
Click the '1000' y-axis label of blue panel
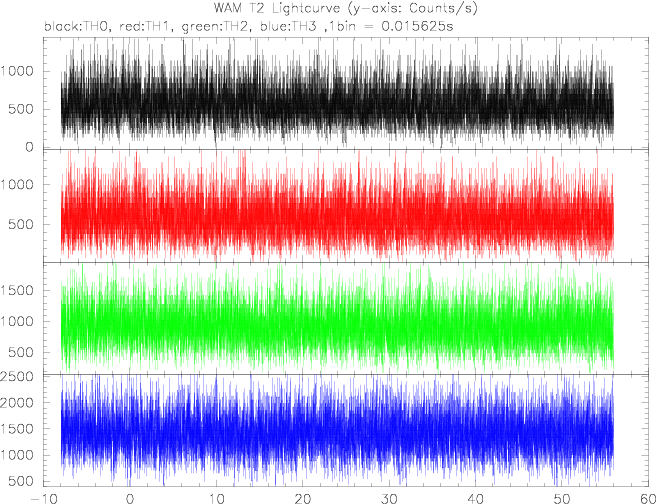tap(17, 455)
